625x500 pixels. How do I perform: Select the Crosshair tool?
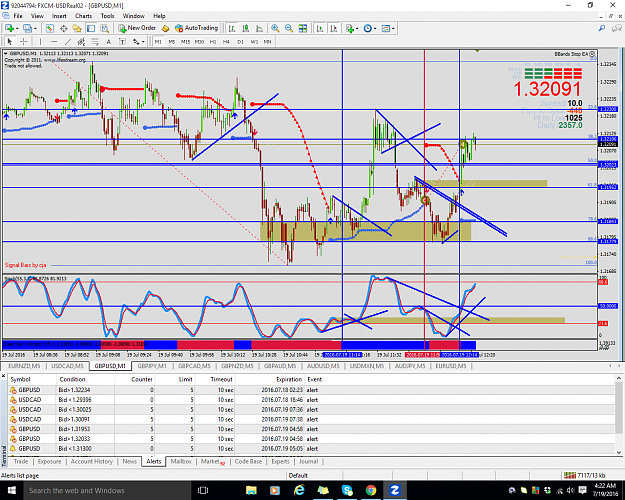[24, 41]
